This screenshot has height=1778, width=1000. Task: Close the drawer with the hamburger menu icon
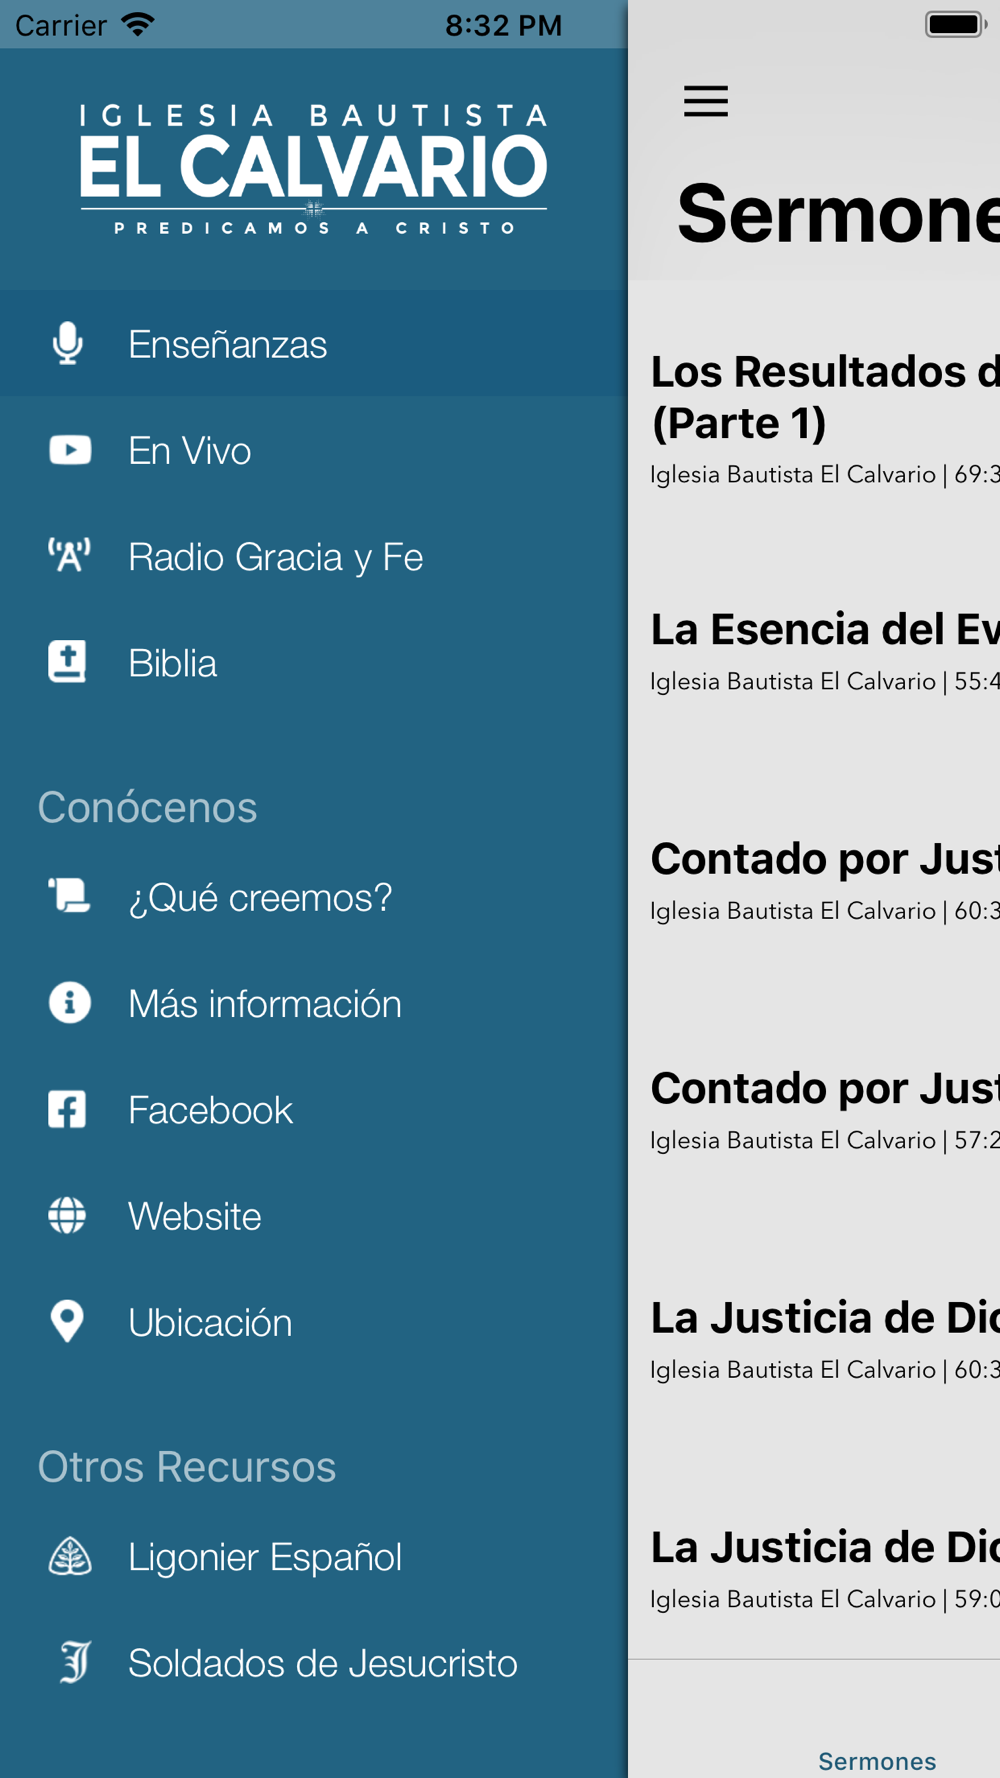point(706,101)
